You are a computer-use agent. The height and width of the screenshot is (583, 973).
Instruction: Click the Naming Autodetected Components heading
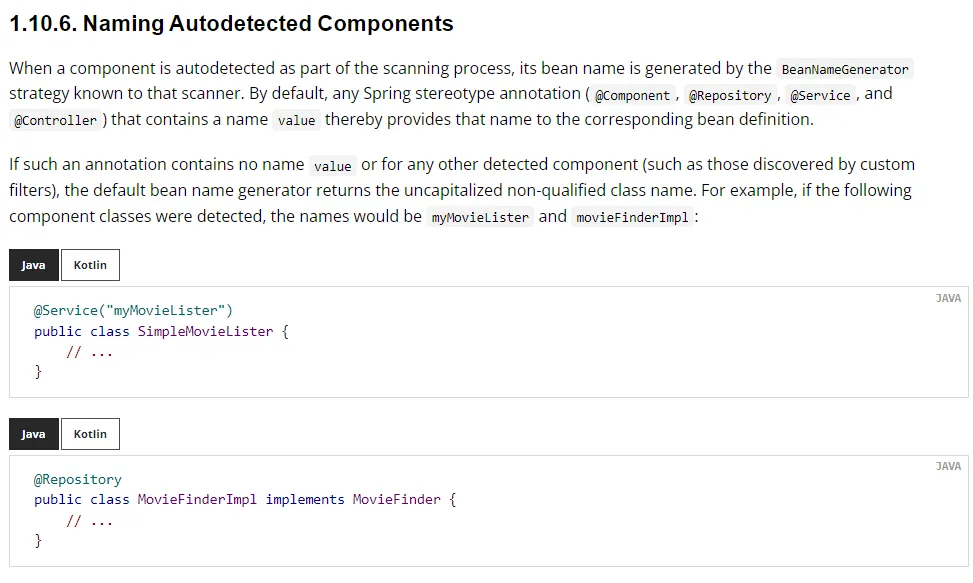click(x=231, y=24)
